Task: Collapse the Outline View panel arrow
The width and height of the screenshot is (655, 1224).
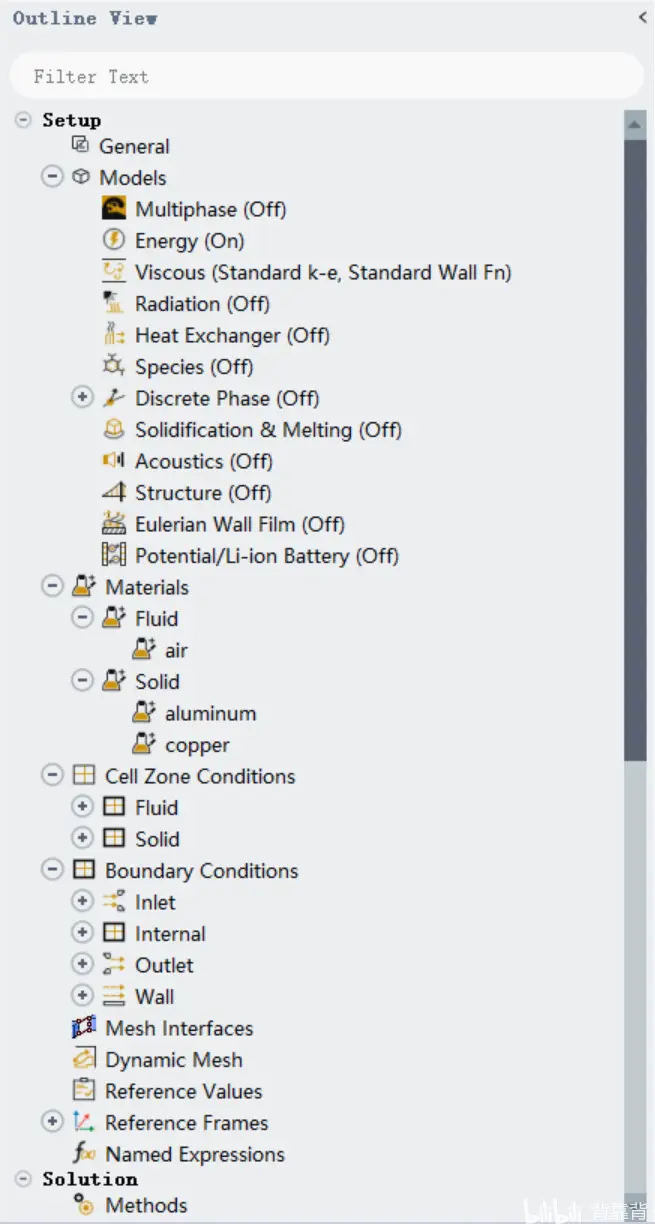Action: coord(642,17)
